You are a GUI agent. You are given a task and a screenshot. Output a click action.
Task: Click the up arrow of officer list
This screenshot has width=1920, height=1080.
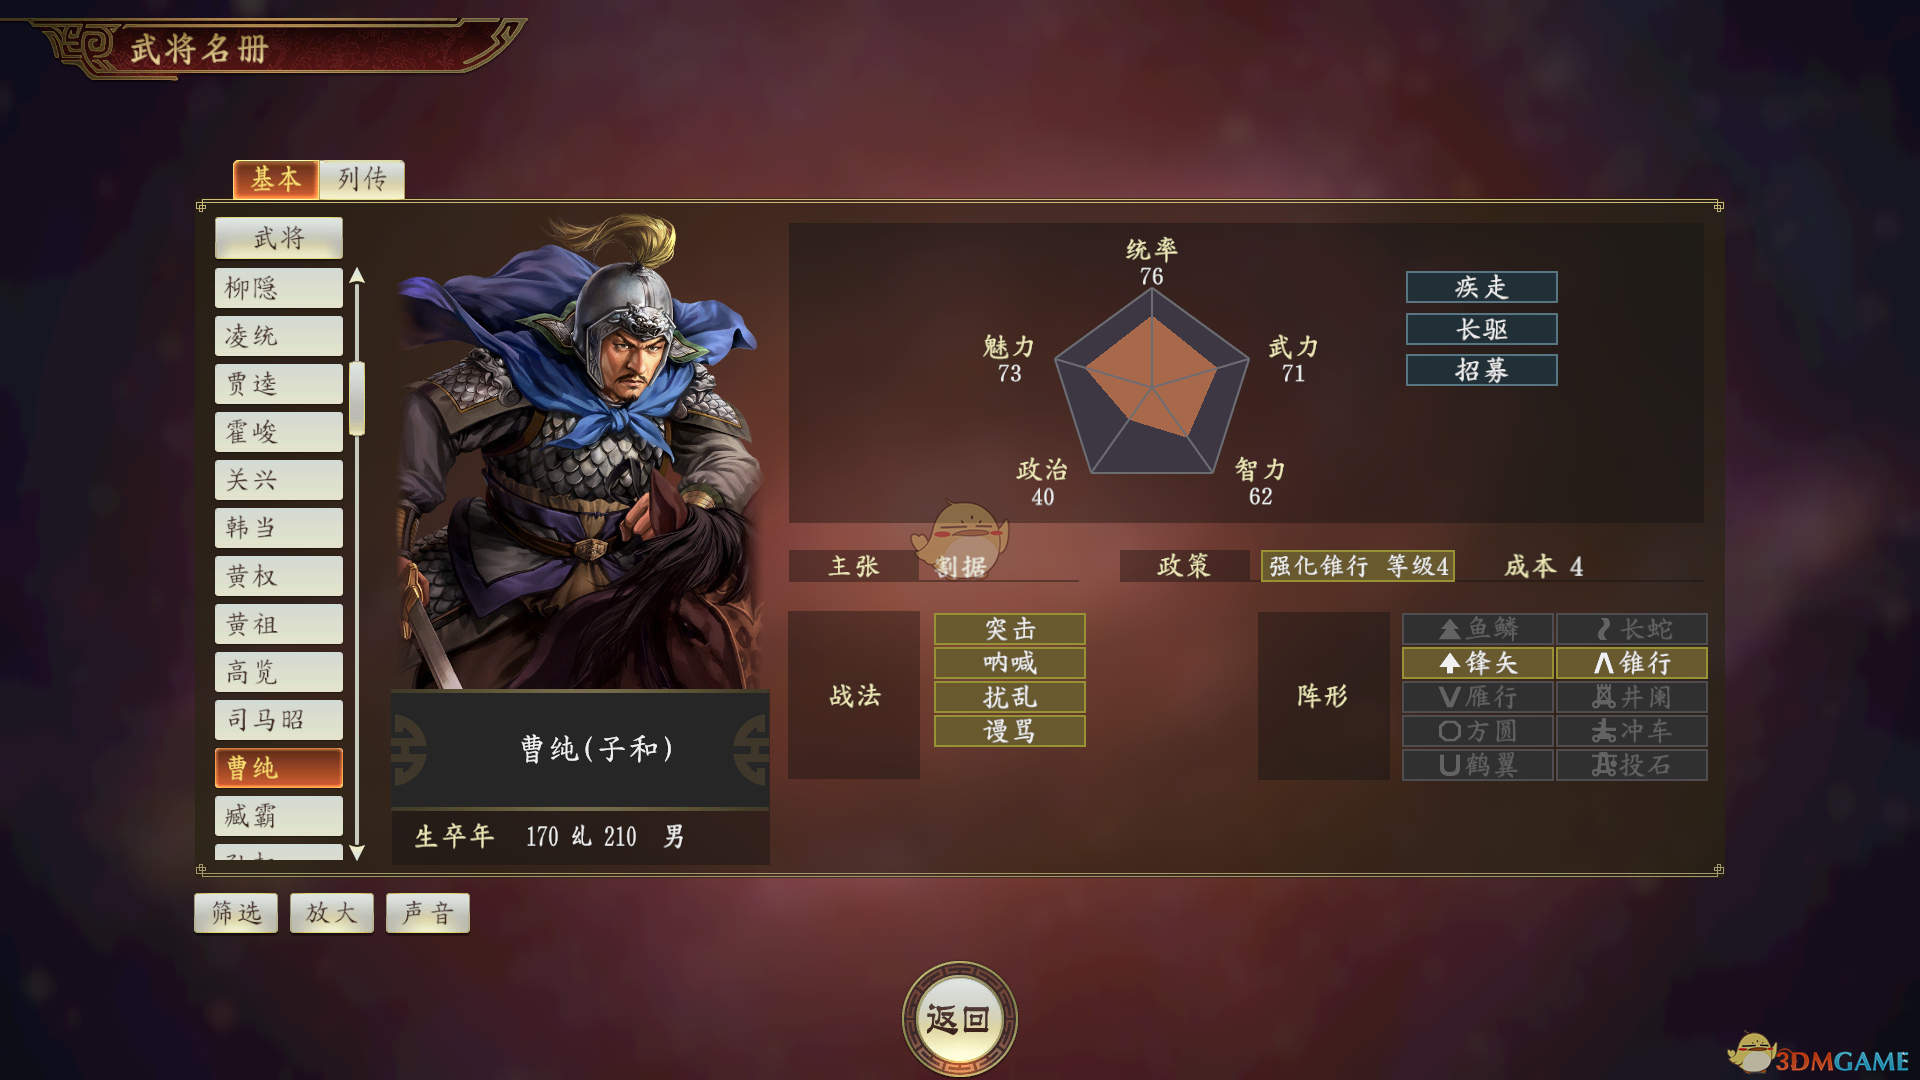pyautogui.click(x=357, y=276)
